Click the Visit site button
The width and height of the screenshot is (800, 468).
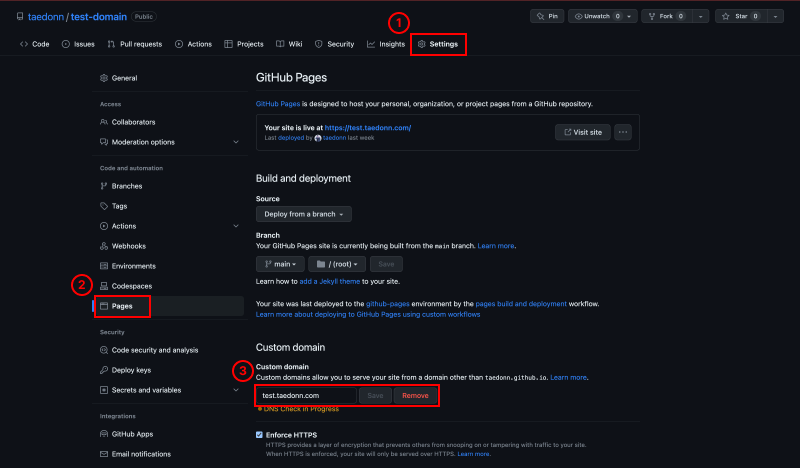pyautogui.click(x=583, y=132)
